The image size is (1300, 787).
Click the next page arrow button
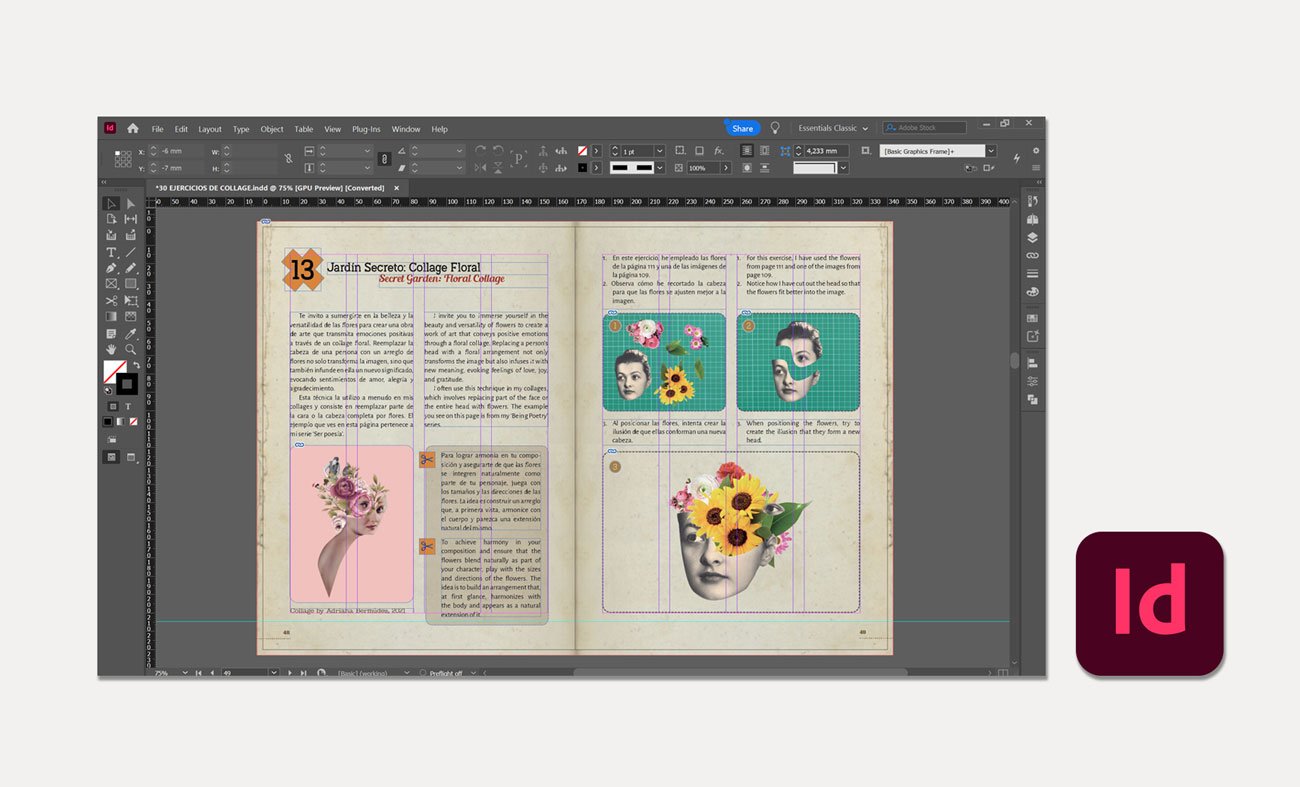click(290, 673)
